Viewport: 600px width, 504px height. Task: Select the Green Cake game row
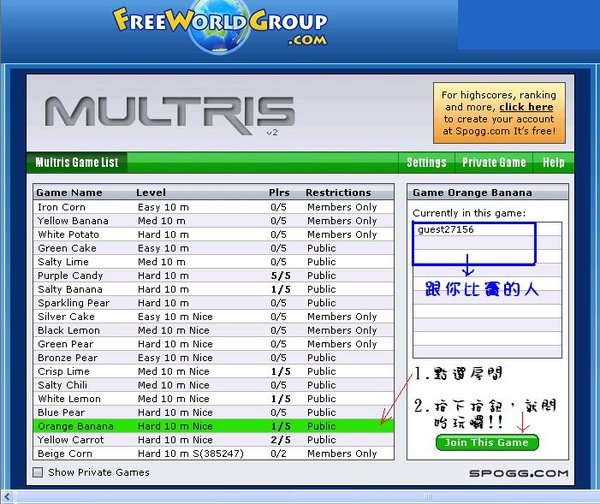click(214, 248)
